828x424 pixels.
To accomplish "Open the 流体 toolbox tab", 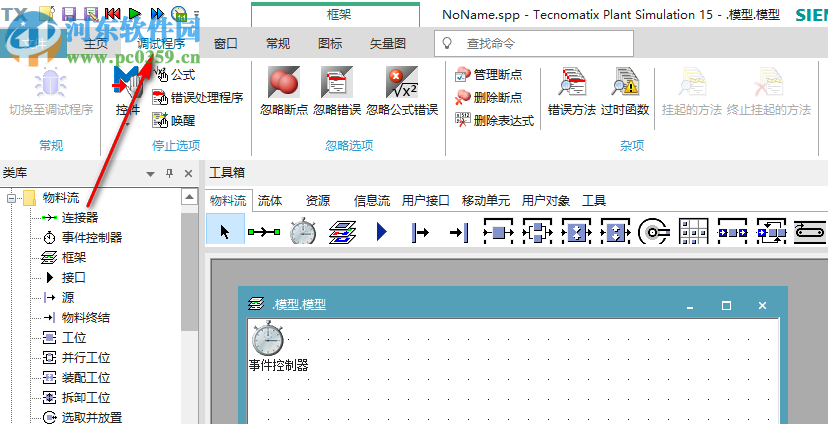I will [x=270, y=201].
